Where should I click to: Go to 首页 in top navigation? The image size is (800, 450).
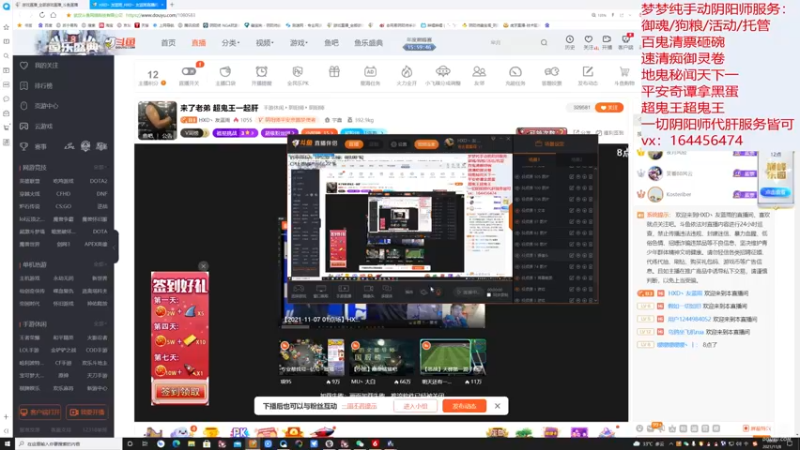pyautogui.click(x=168, y=43)
